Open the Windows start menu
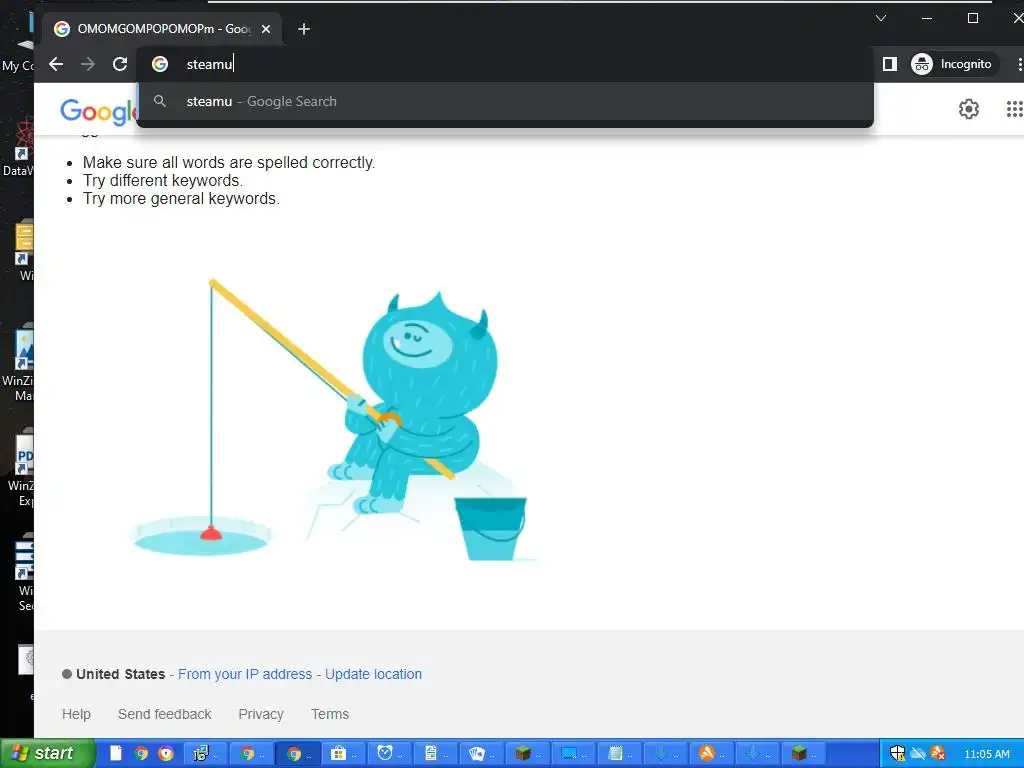This screenshot has height=768, width=1024. click(47, 753)
